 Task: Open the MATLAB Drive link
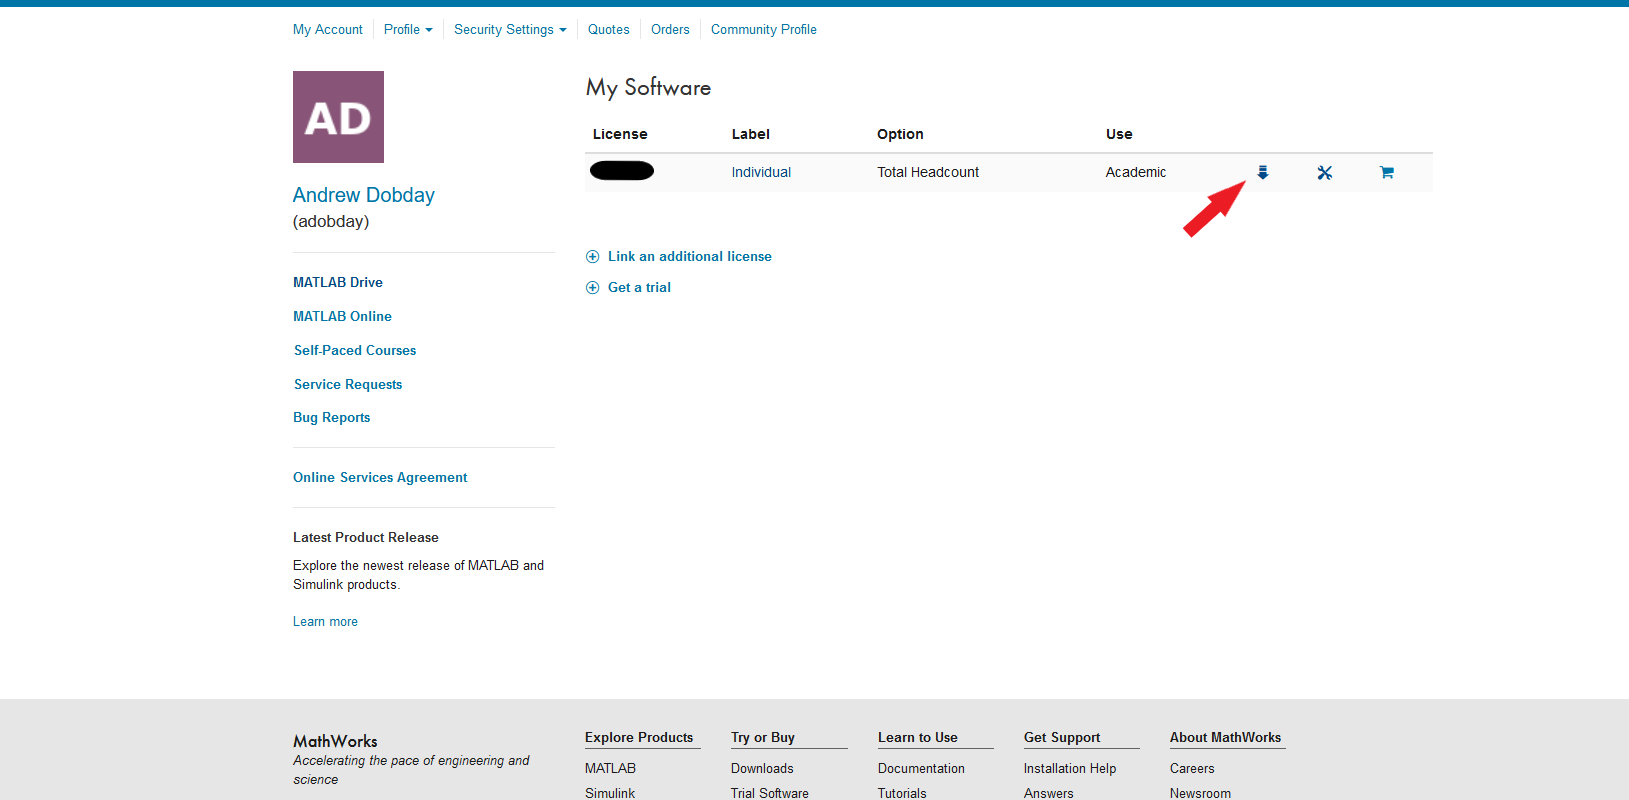click(338, 282)
